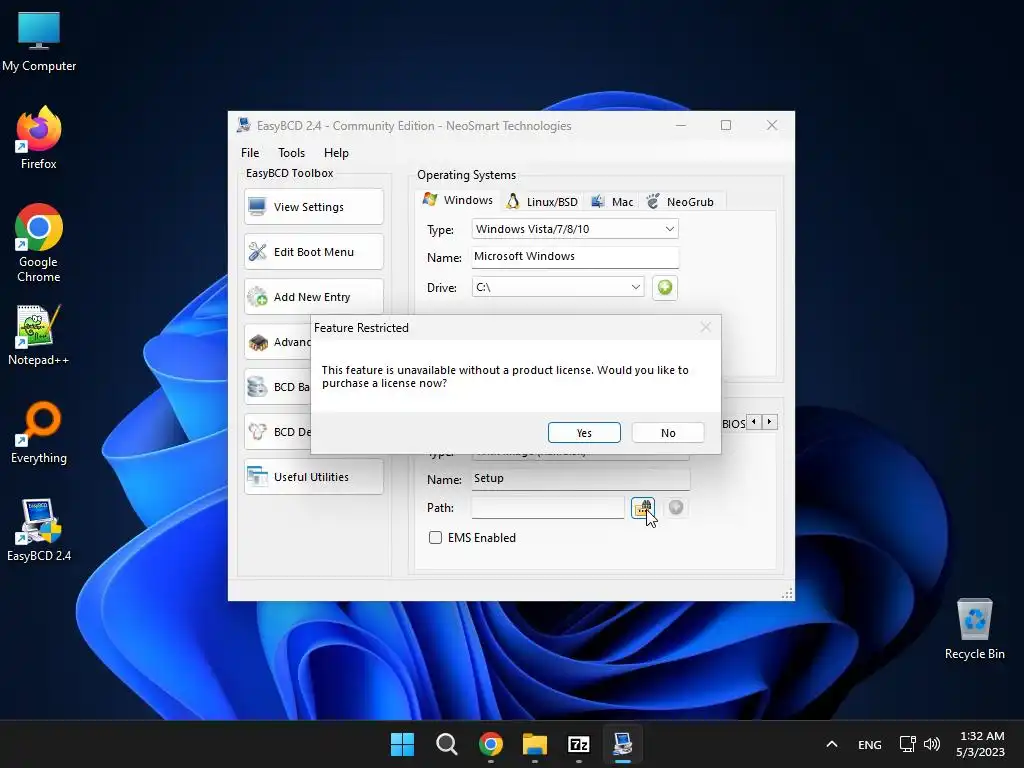This screenshot has width=1024, height=768.
Task: Open Chrome from the taskbar
Action: point(490,744)
